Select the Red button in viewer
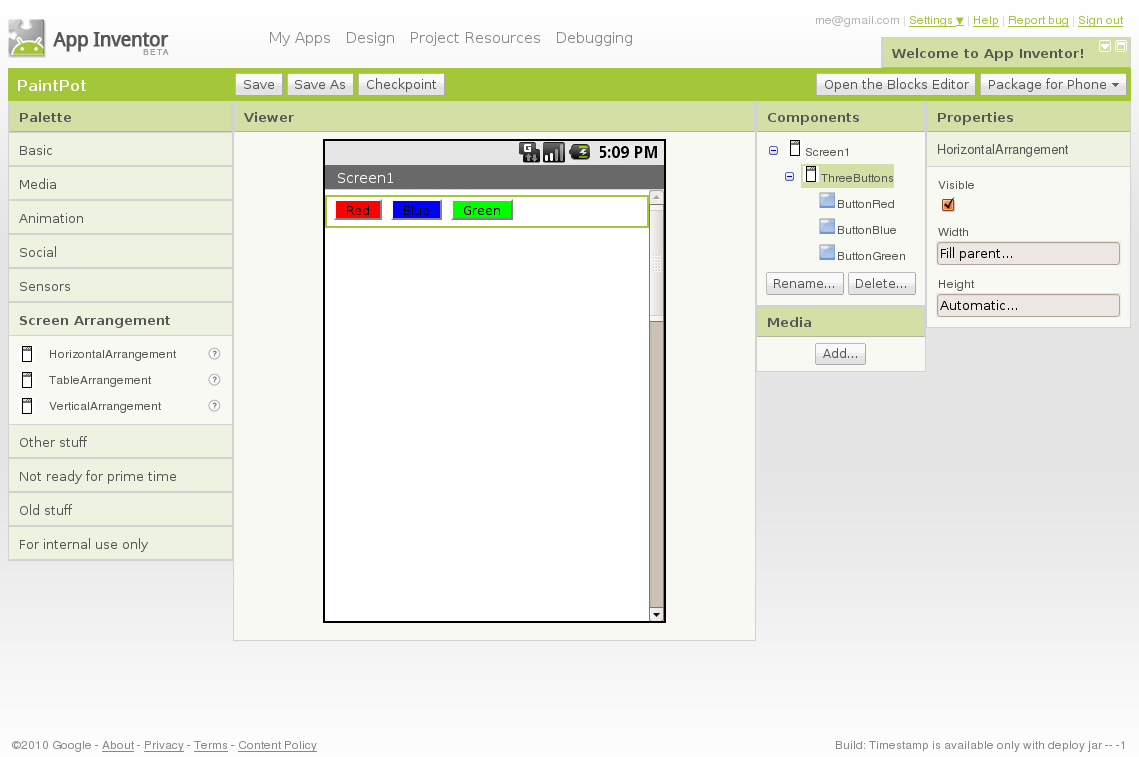The width and height of the screenshot is (1139, 757). point(358,210)
